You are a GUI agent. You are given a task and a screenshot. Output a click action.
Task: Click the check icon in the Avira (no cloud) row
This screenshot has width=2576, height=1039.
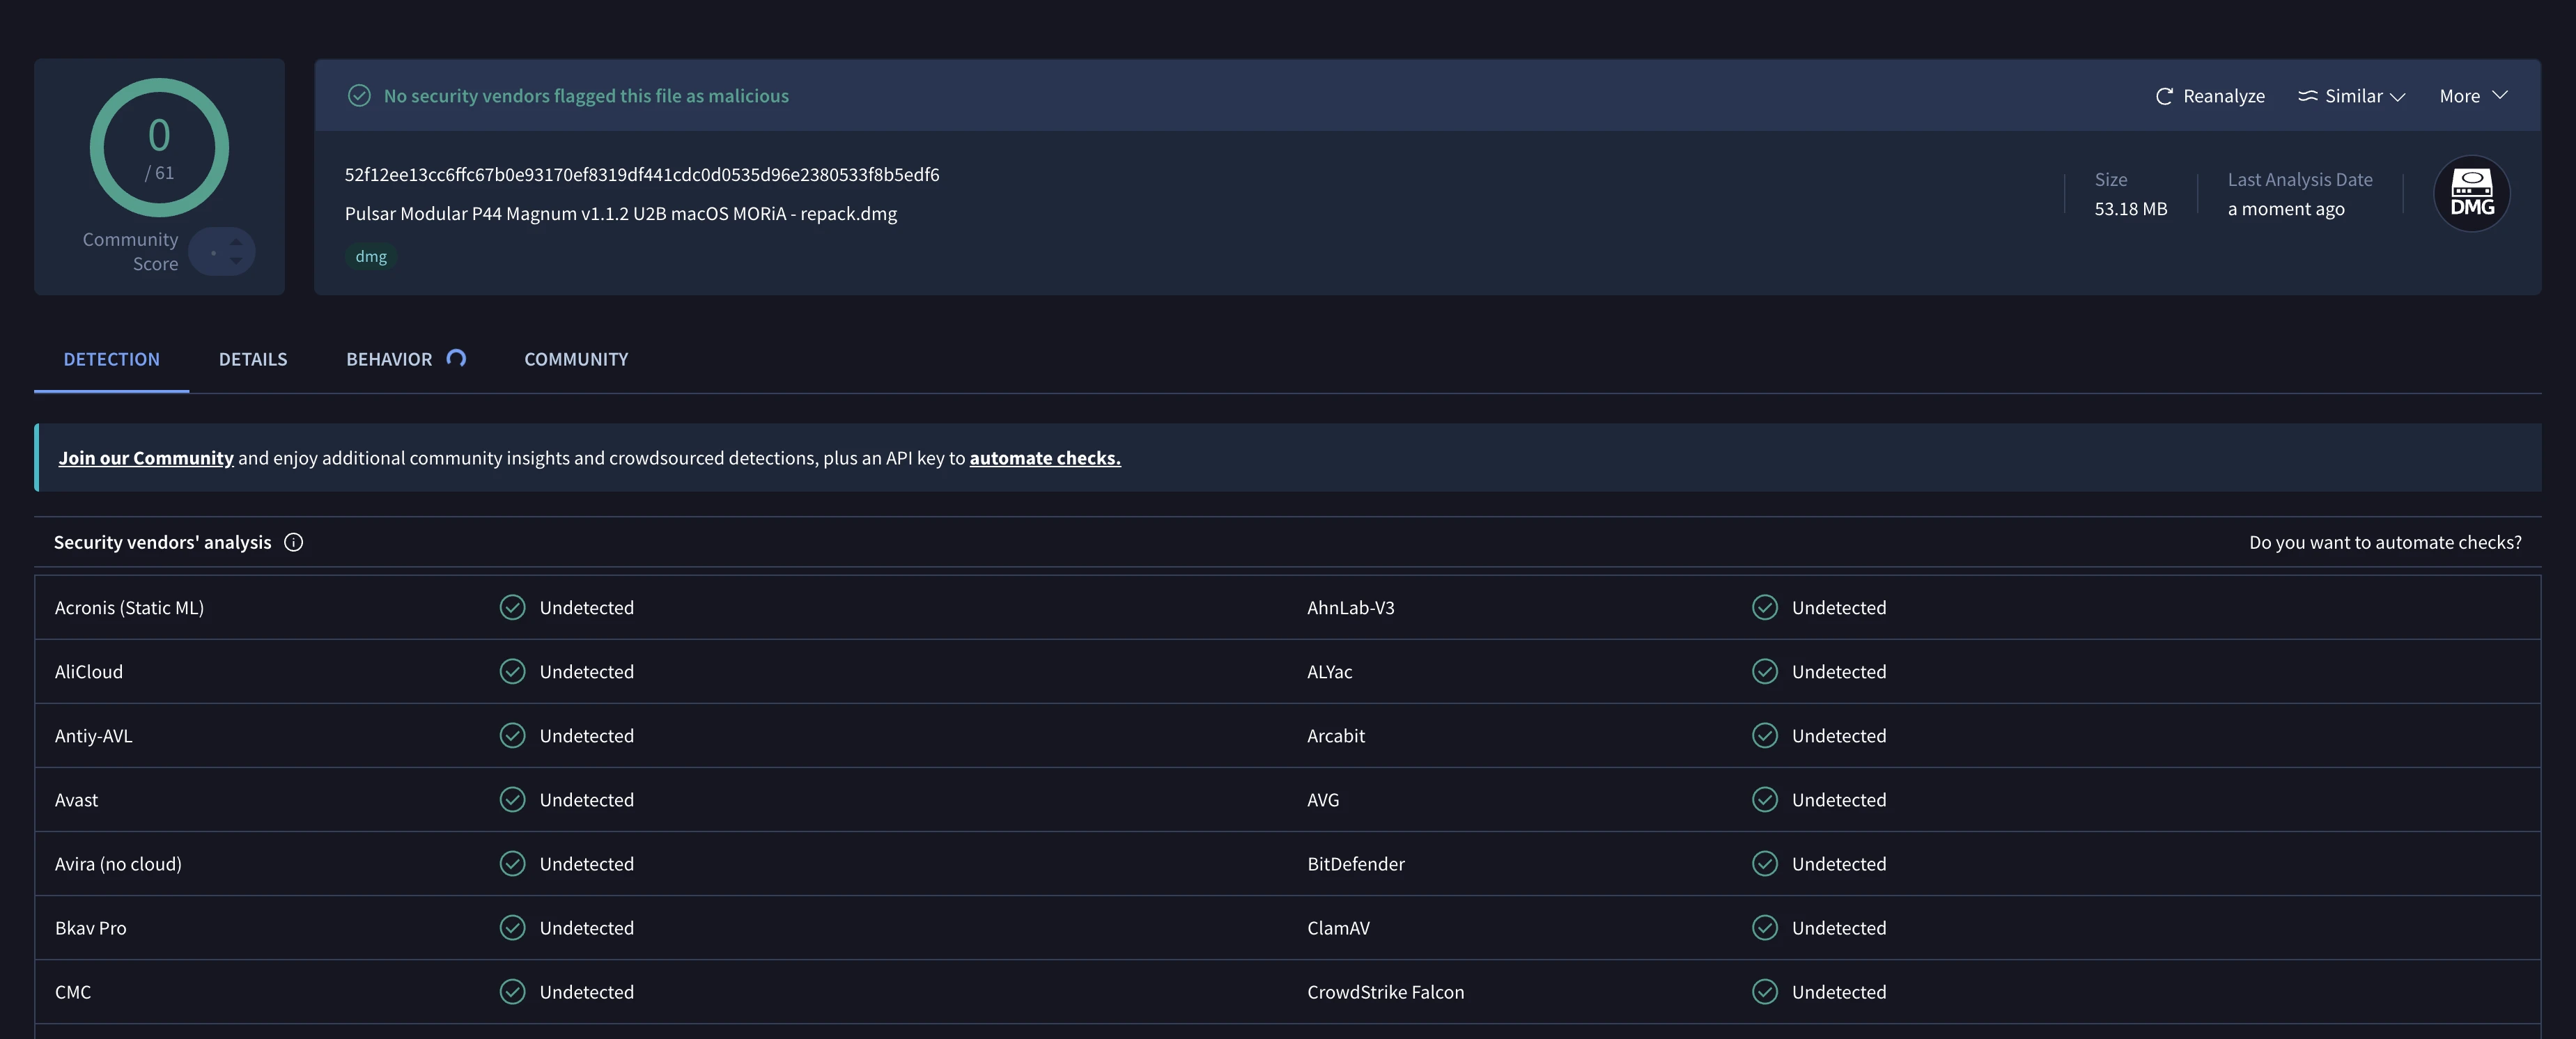pyautogui.click(x=512, y=863)
